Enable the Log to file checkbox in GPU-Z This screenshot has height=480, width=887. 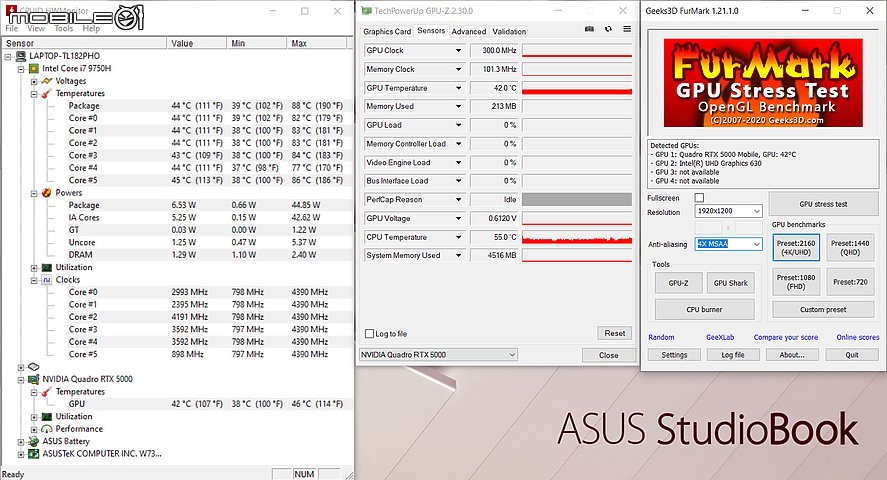(x=369, y=334)
